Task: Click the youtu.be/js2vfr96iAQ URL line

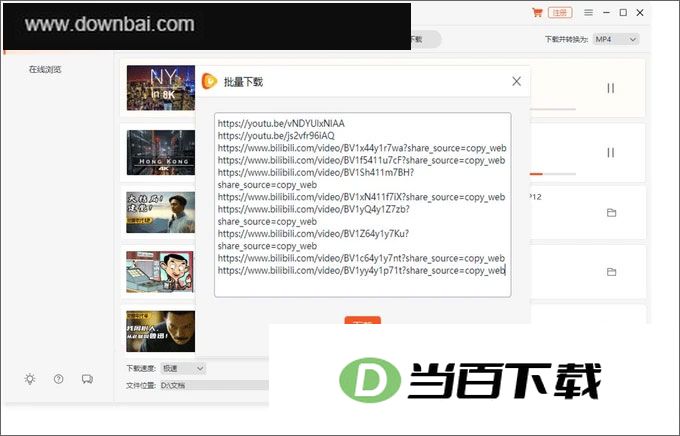Action: (x=276, y=136)
